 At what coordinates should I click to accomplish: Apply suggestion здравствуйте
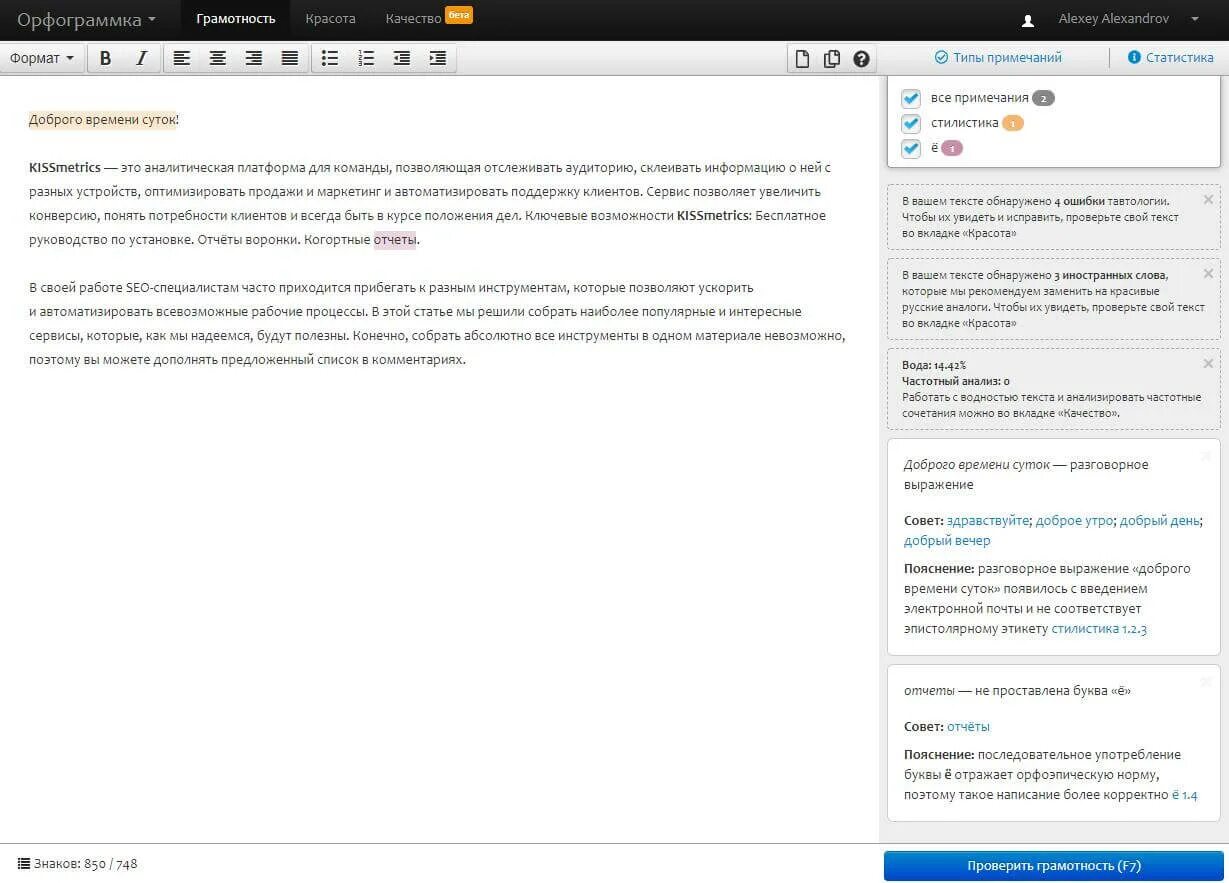tap(988, 521)
